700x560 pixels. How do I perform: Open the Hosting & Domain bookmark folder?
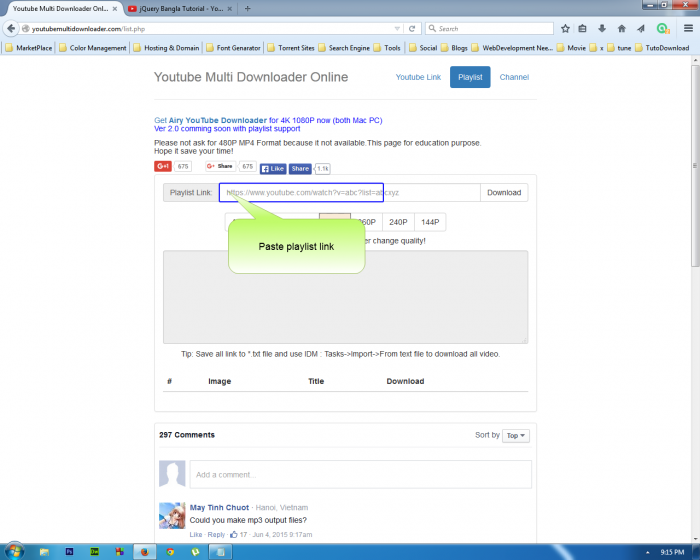point(167,48)
